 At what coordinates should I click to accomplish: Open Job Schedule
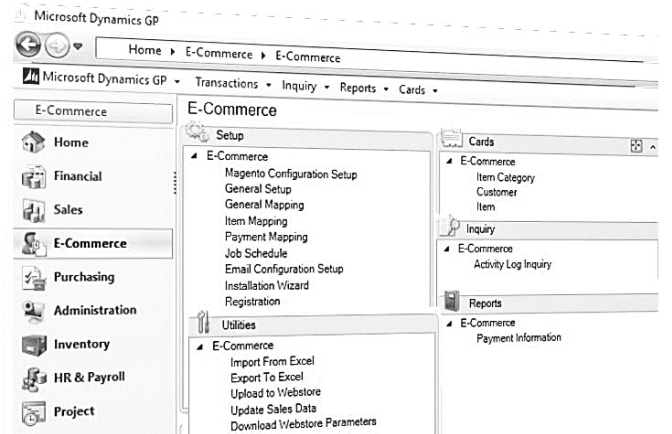click(256, 253)
